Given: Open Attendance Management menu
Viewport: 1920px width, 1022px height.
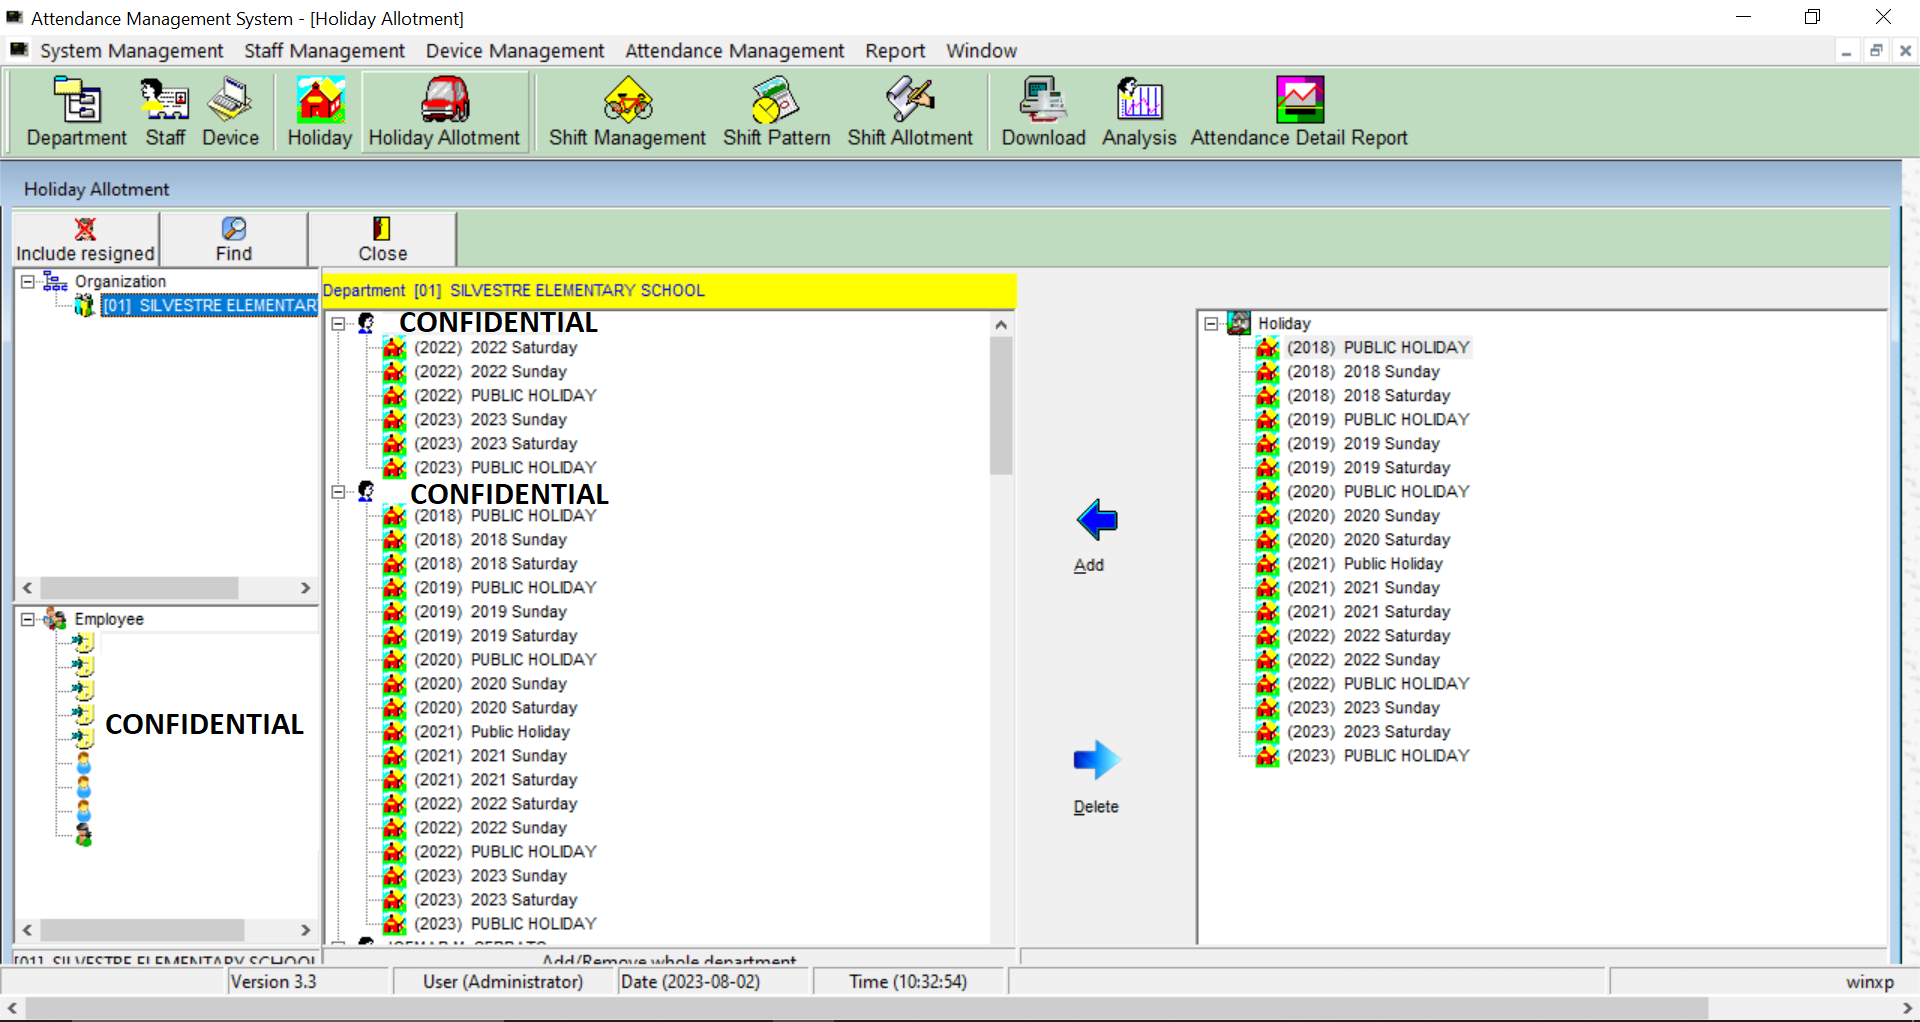Looking at the screenshot, I should (x=735, y=51).
